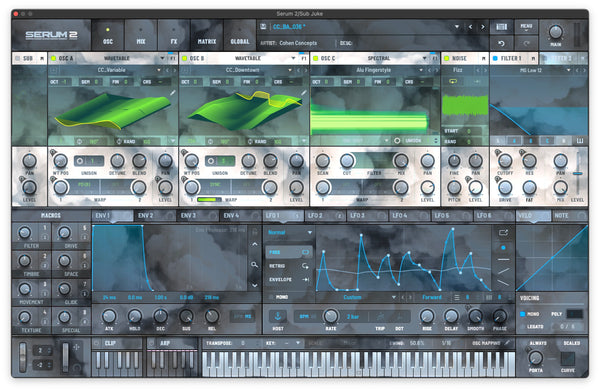Open OSC B WAVETABLE type dropdown
Viewport: 600px width, 391px height.
(293, 58)
